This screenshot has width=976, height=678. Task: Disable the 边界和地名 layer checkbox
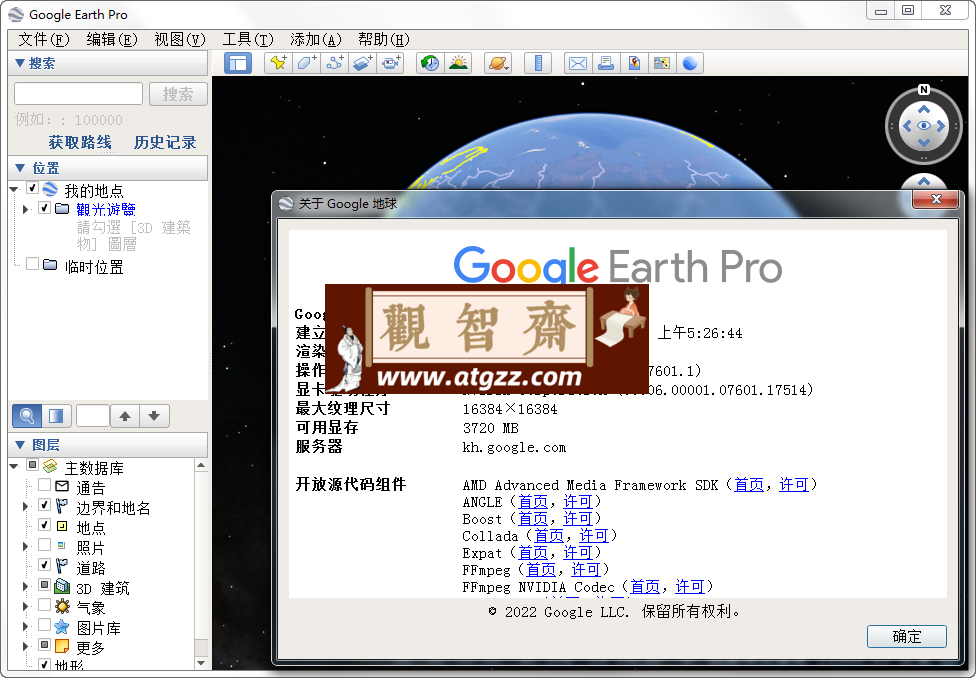coord(44,504)
